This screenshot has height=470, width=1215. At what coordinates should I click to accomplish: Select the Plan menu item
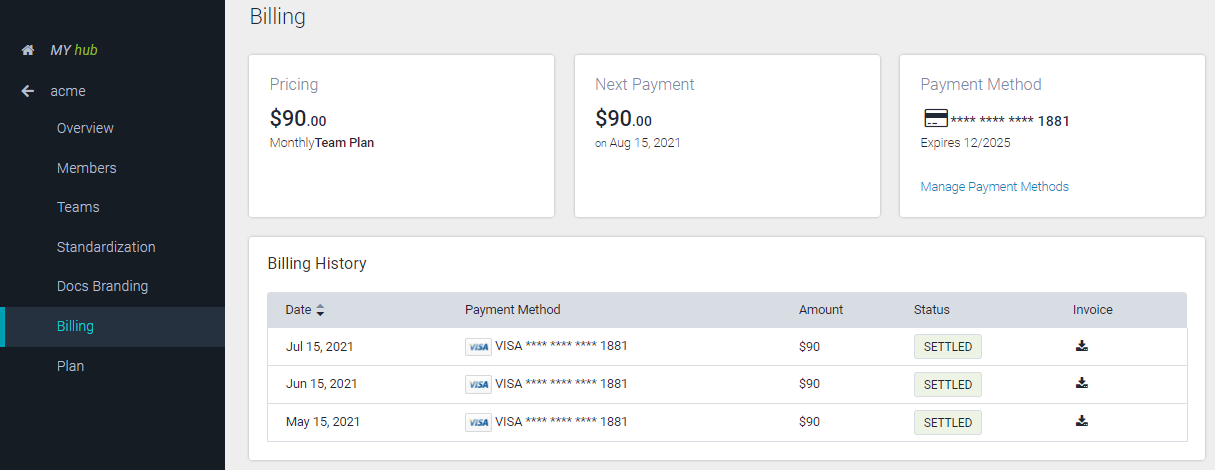(x=70, y=366)
